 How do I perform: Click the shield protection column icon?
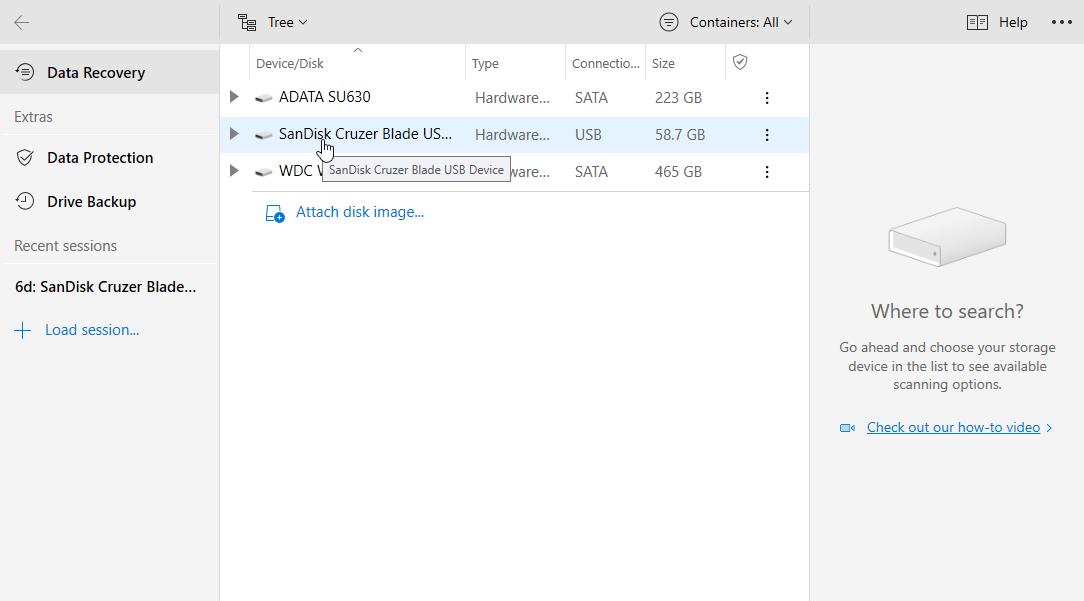point(740,63)
